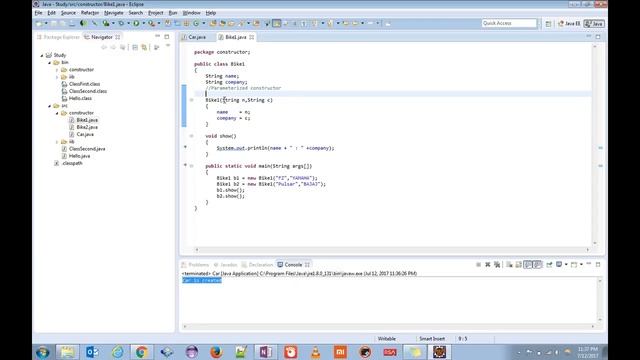This screenshot has width=640, height=360.
Task: Open Windows Start button
Action: (x=42, y=352)
